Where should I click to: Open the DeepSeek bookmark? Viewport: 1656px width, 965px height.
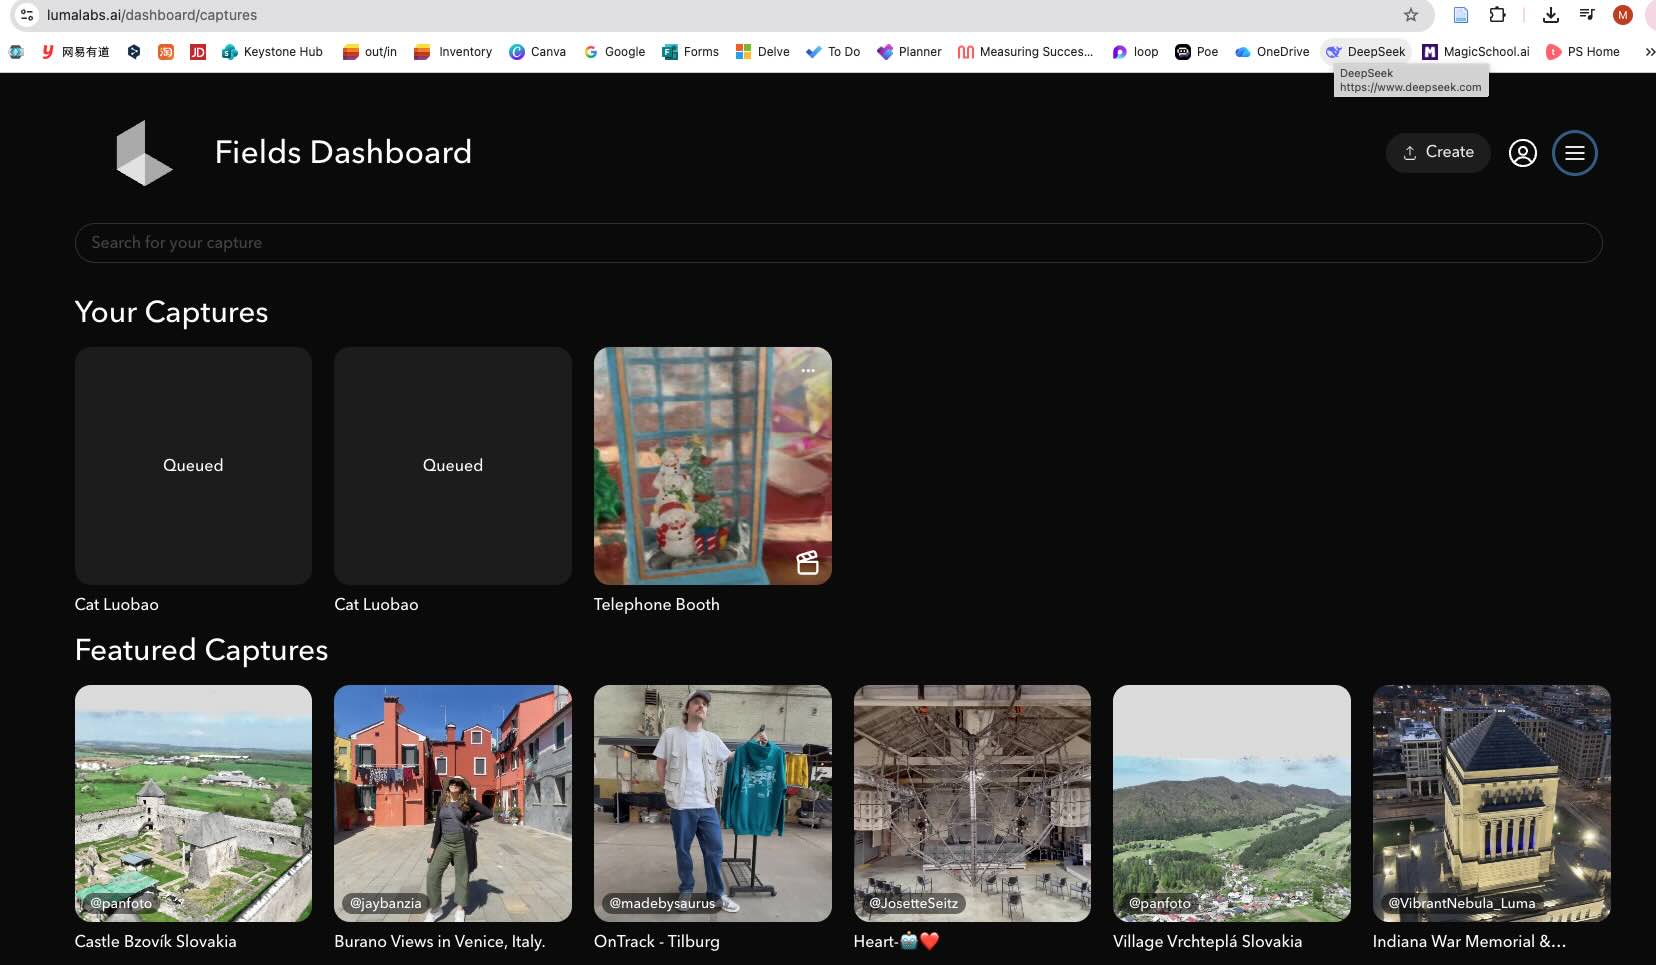(1365, 52)
